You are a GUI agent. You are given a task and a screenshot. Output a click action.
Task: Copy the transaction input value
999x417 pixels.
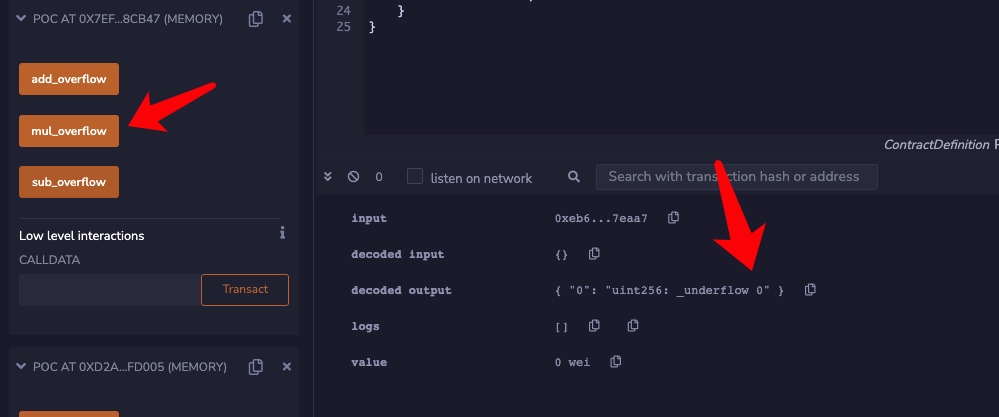click(x=674, y=218)
